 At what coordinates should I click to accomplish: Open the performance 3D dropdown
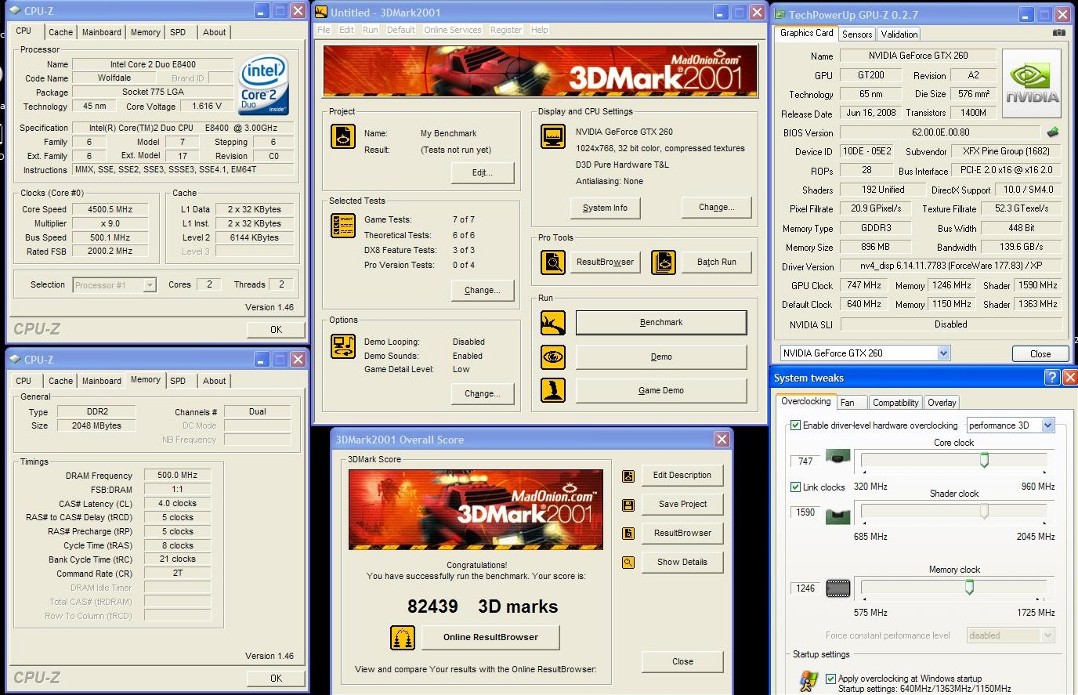coord(1048,426)
